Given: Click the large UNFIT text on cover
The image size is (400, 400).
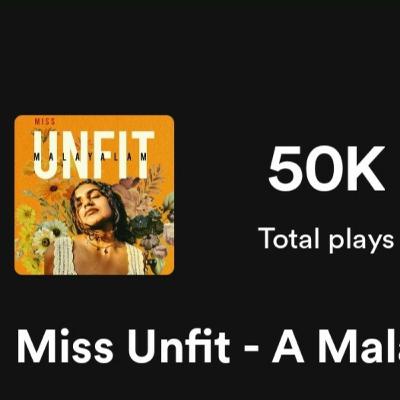Looking at the screenshot, I should [x=95, y=154].
